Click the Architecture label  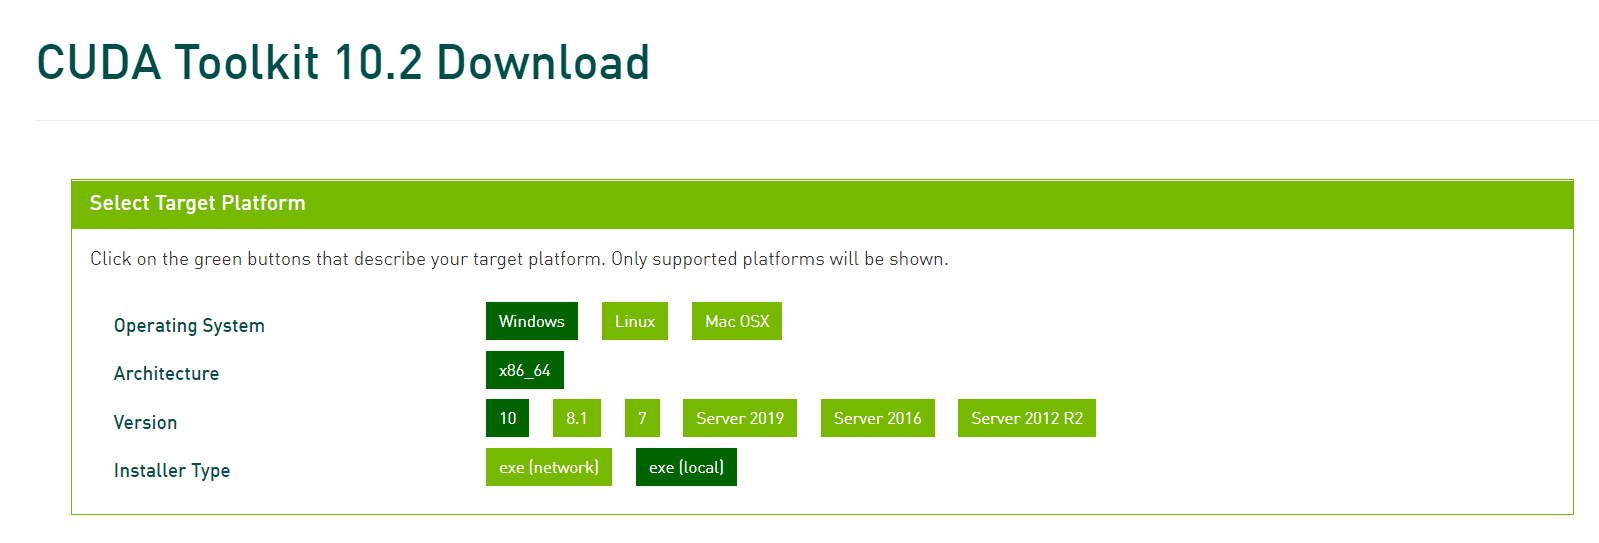pos(166,374)
